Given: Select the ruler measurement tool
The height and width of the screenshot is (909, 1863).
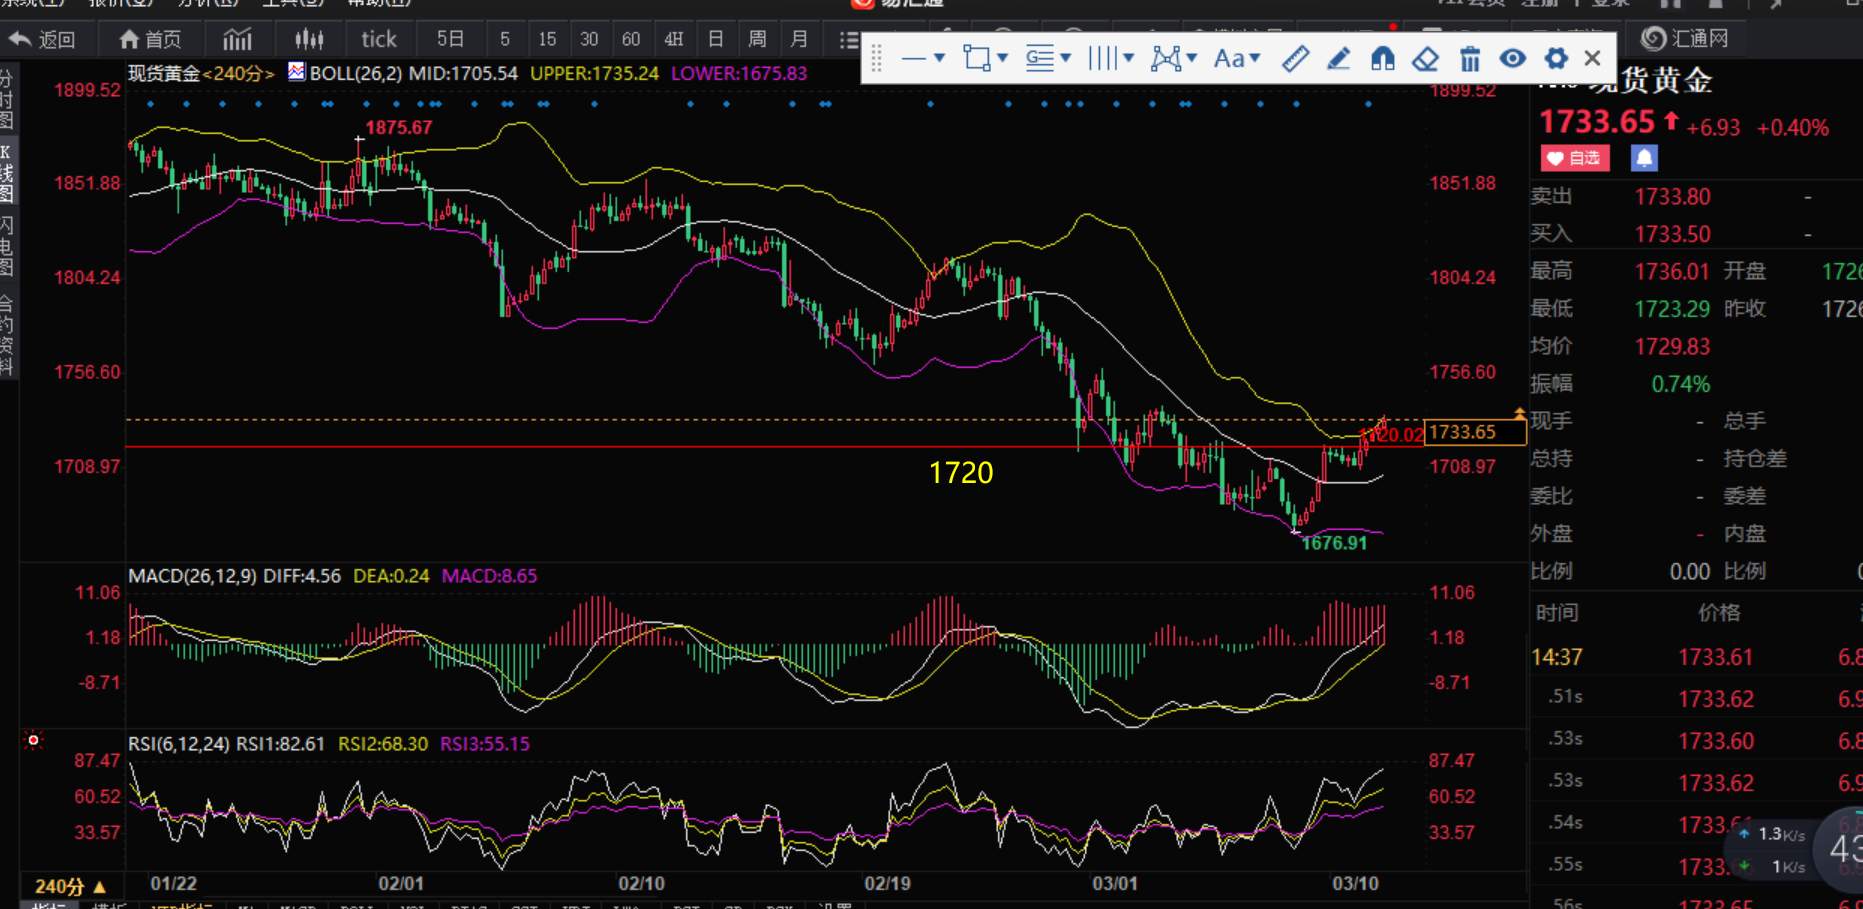Looking at the screenshot, I should 1295,59.
